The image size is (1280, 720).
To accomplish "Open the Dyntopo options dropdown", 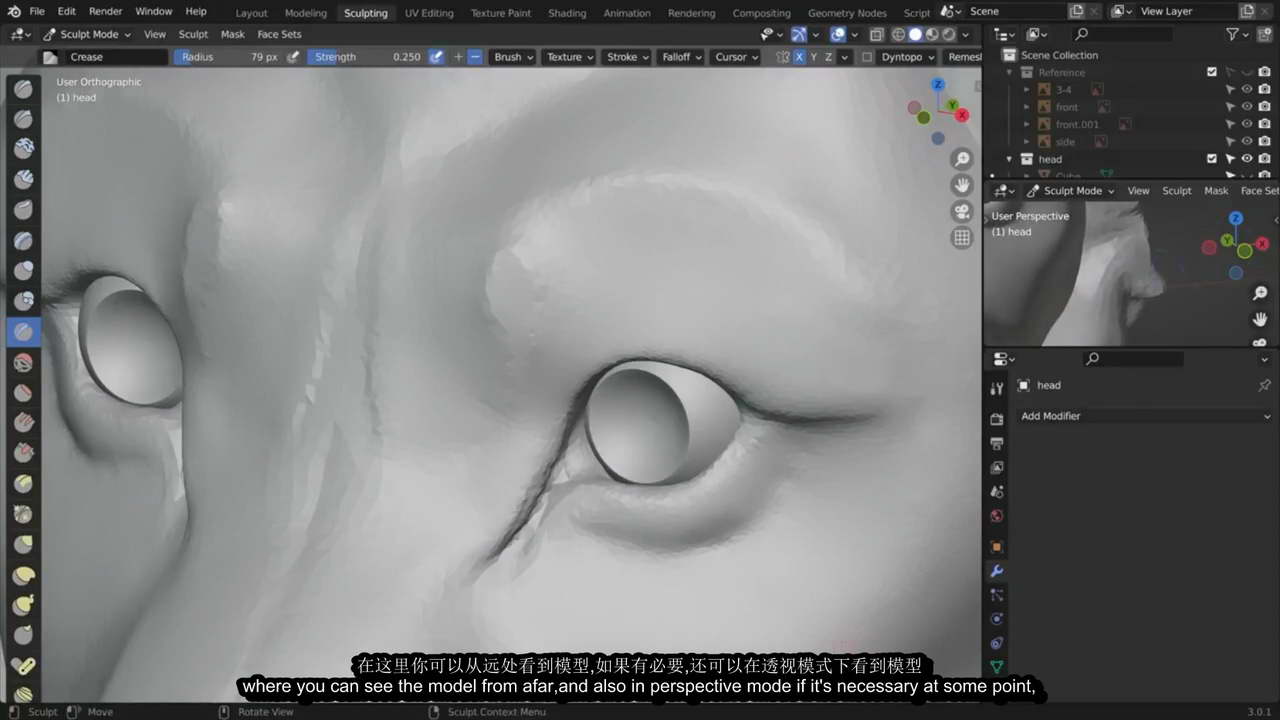I will pos(908,57).
